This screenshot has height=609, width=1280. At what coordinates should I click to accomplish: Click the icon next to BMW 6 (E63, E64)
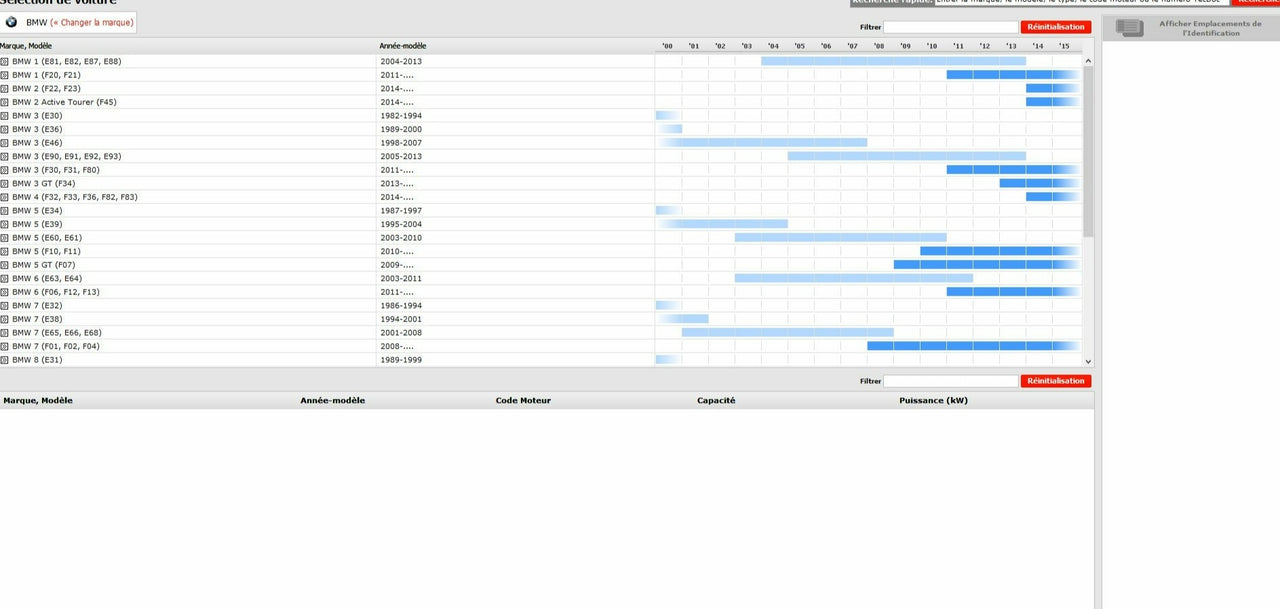click(4, 278)
